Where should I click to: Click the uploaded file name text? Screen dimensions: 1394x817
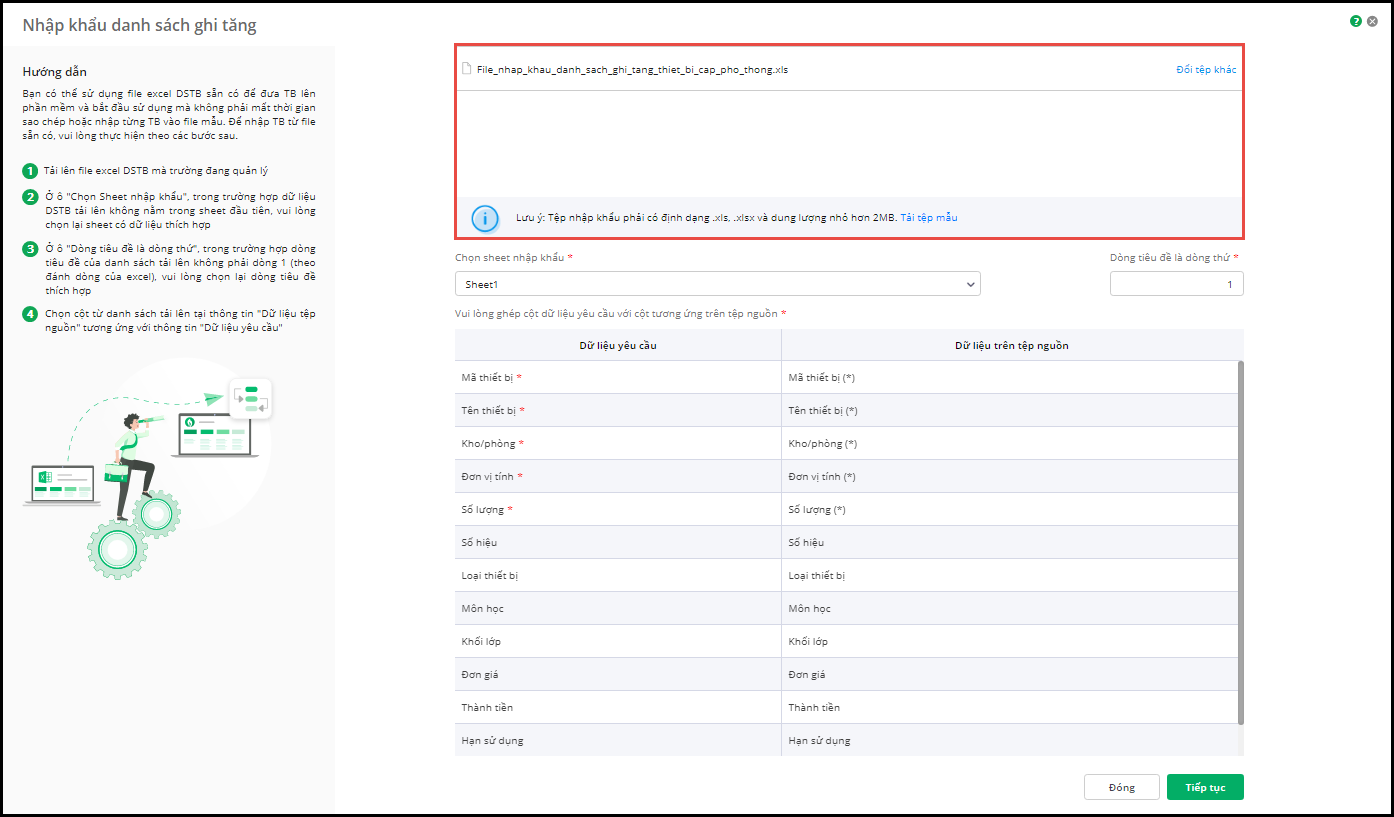[632, 70]
